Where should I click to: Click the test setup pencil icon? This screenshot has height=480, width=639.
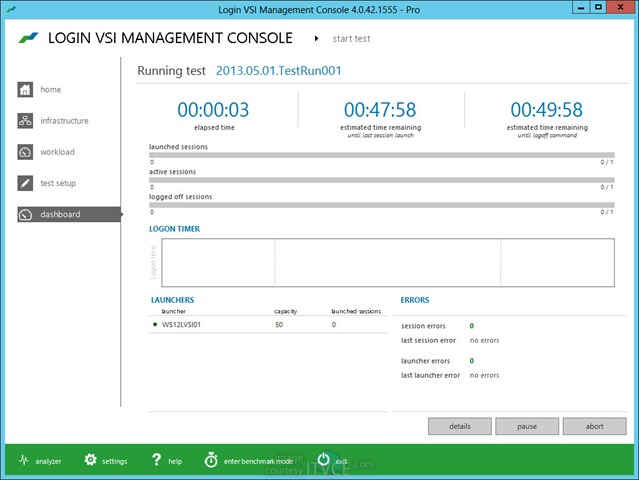coord(25,183)
